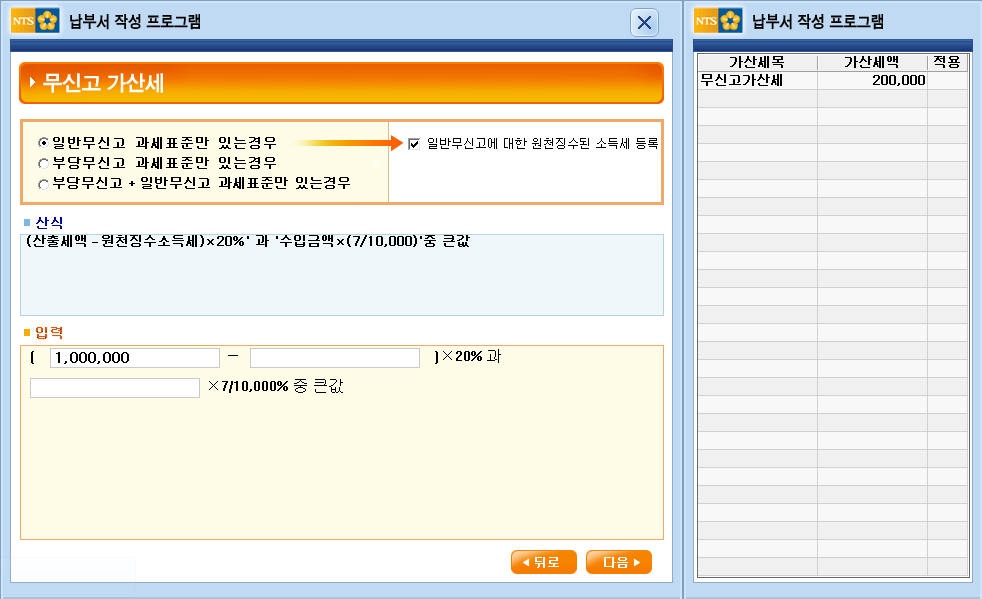Select 부당무신고 + 일반무신고 과세표준만 있는경우 option
The image size is (982, 599).
(43, 184)
